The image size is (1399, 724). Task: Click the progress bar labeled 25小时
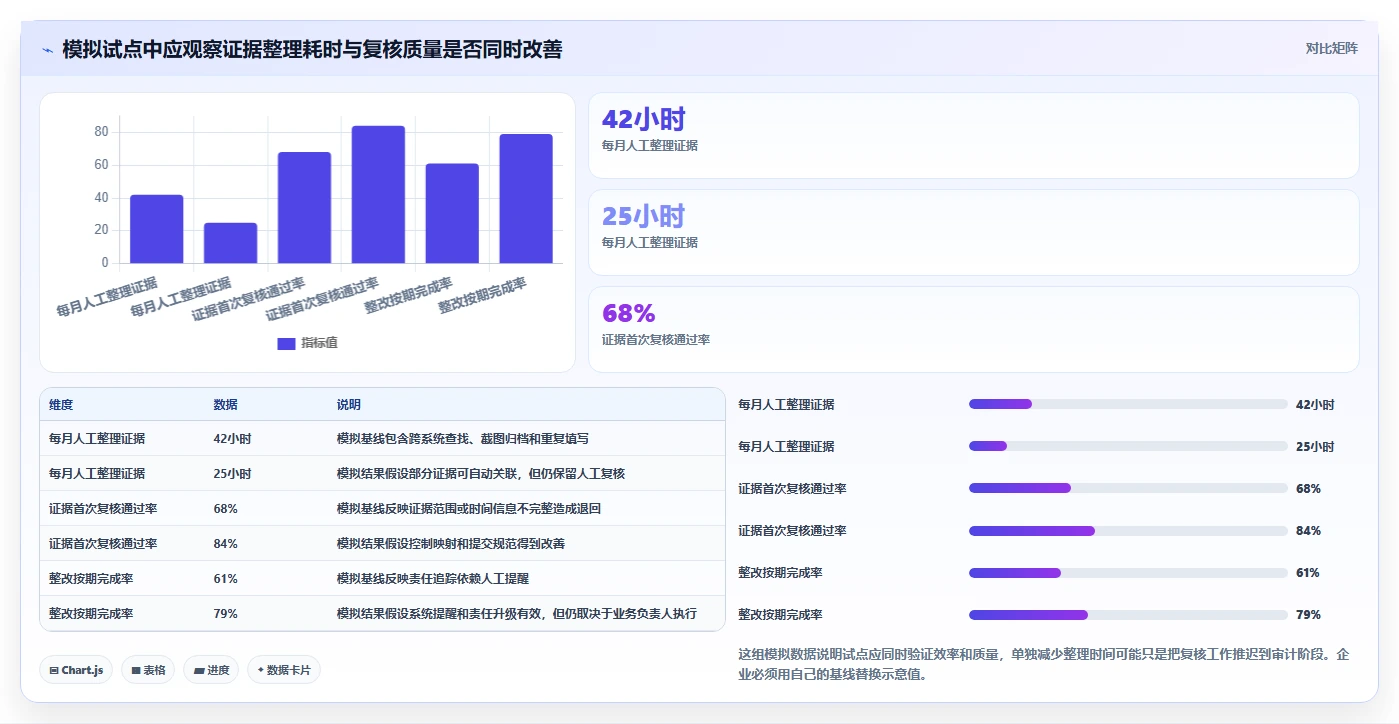(x=1128, y=446)
